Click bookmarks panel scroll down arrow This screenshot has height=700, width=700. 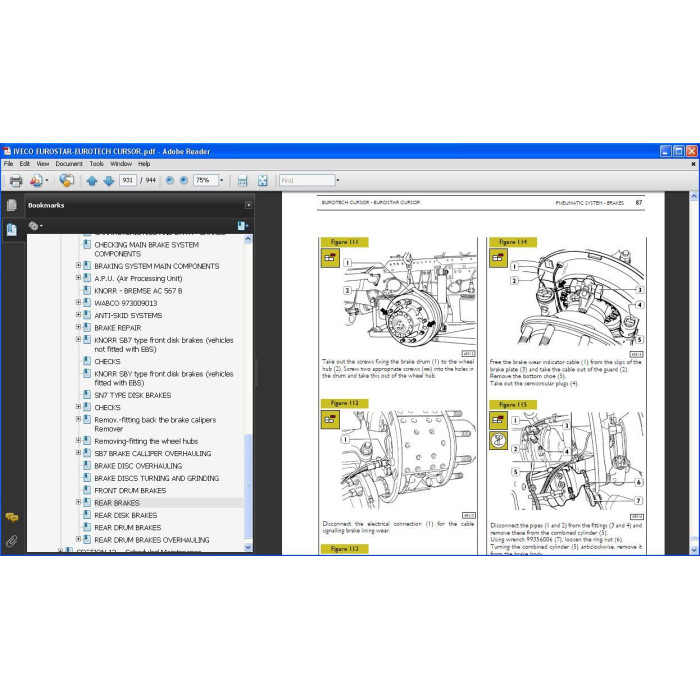pyautogui.click(x=248, y=547)
